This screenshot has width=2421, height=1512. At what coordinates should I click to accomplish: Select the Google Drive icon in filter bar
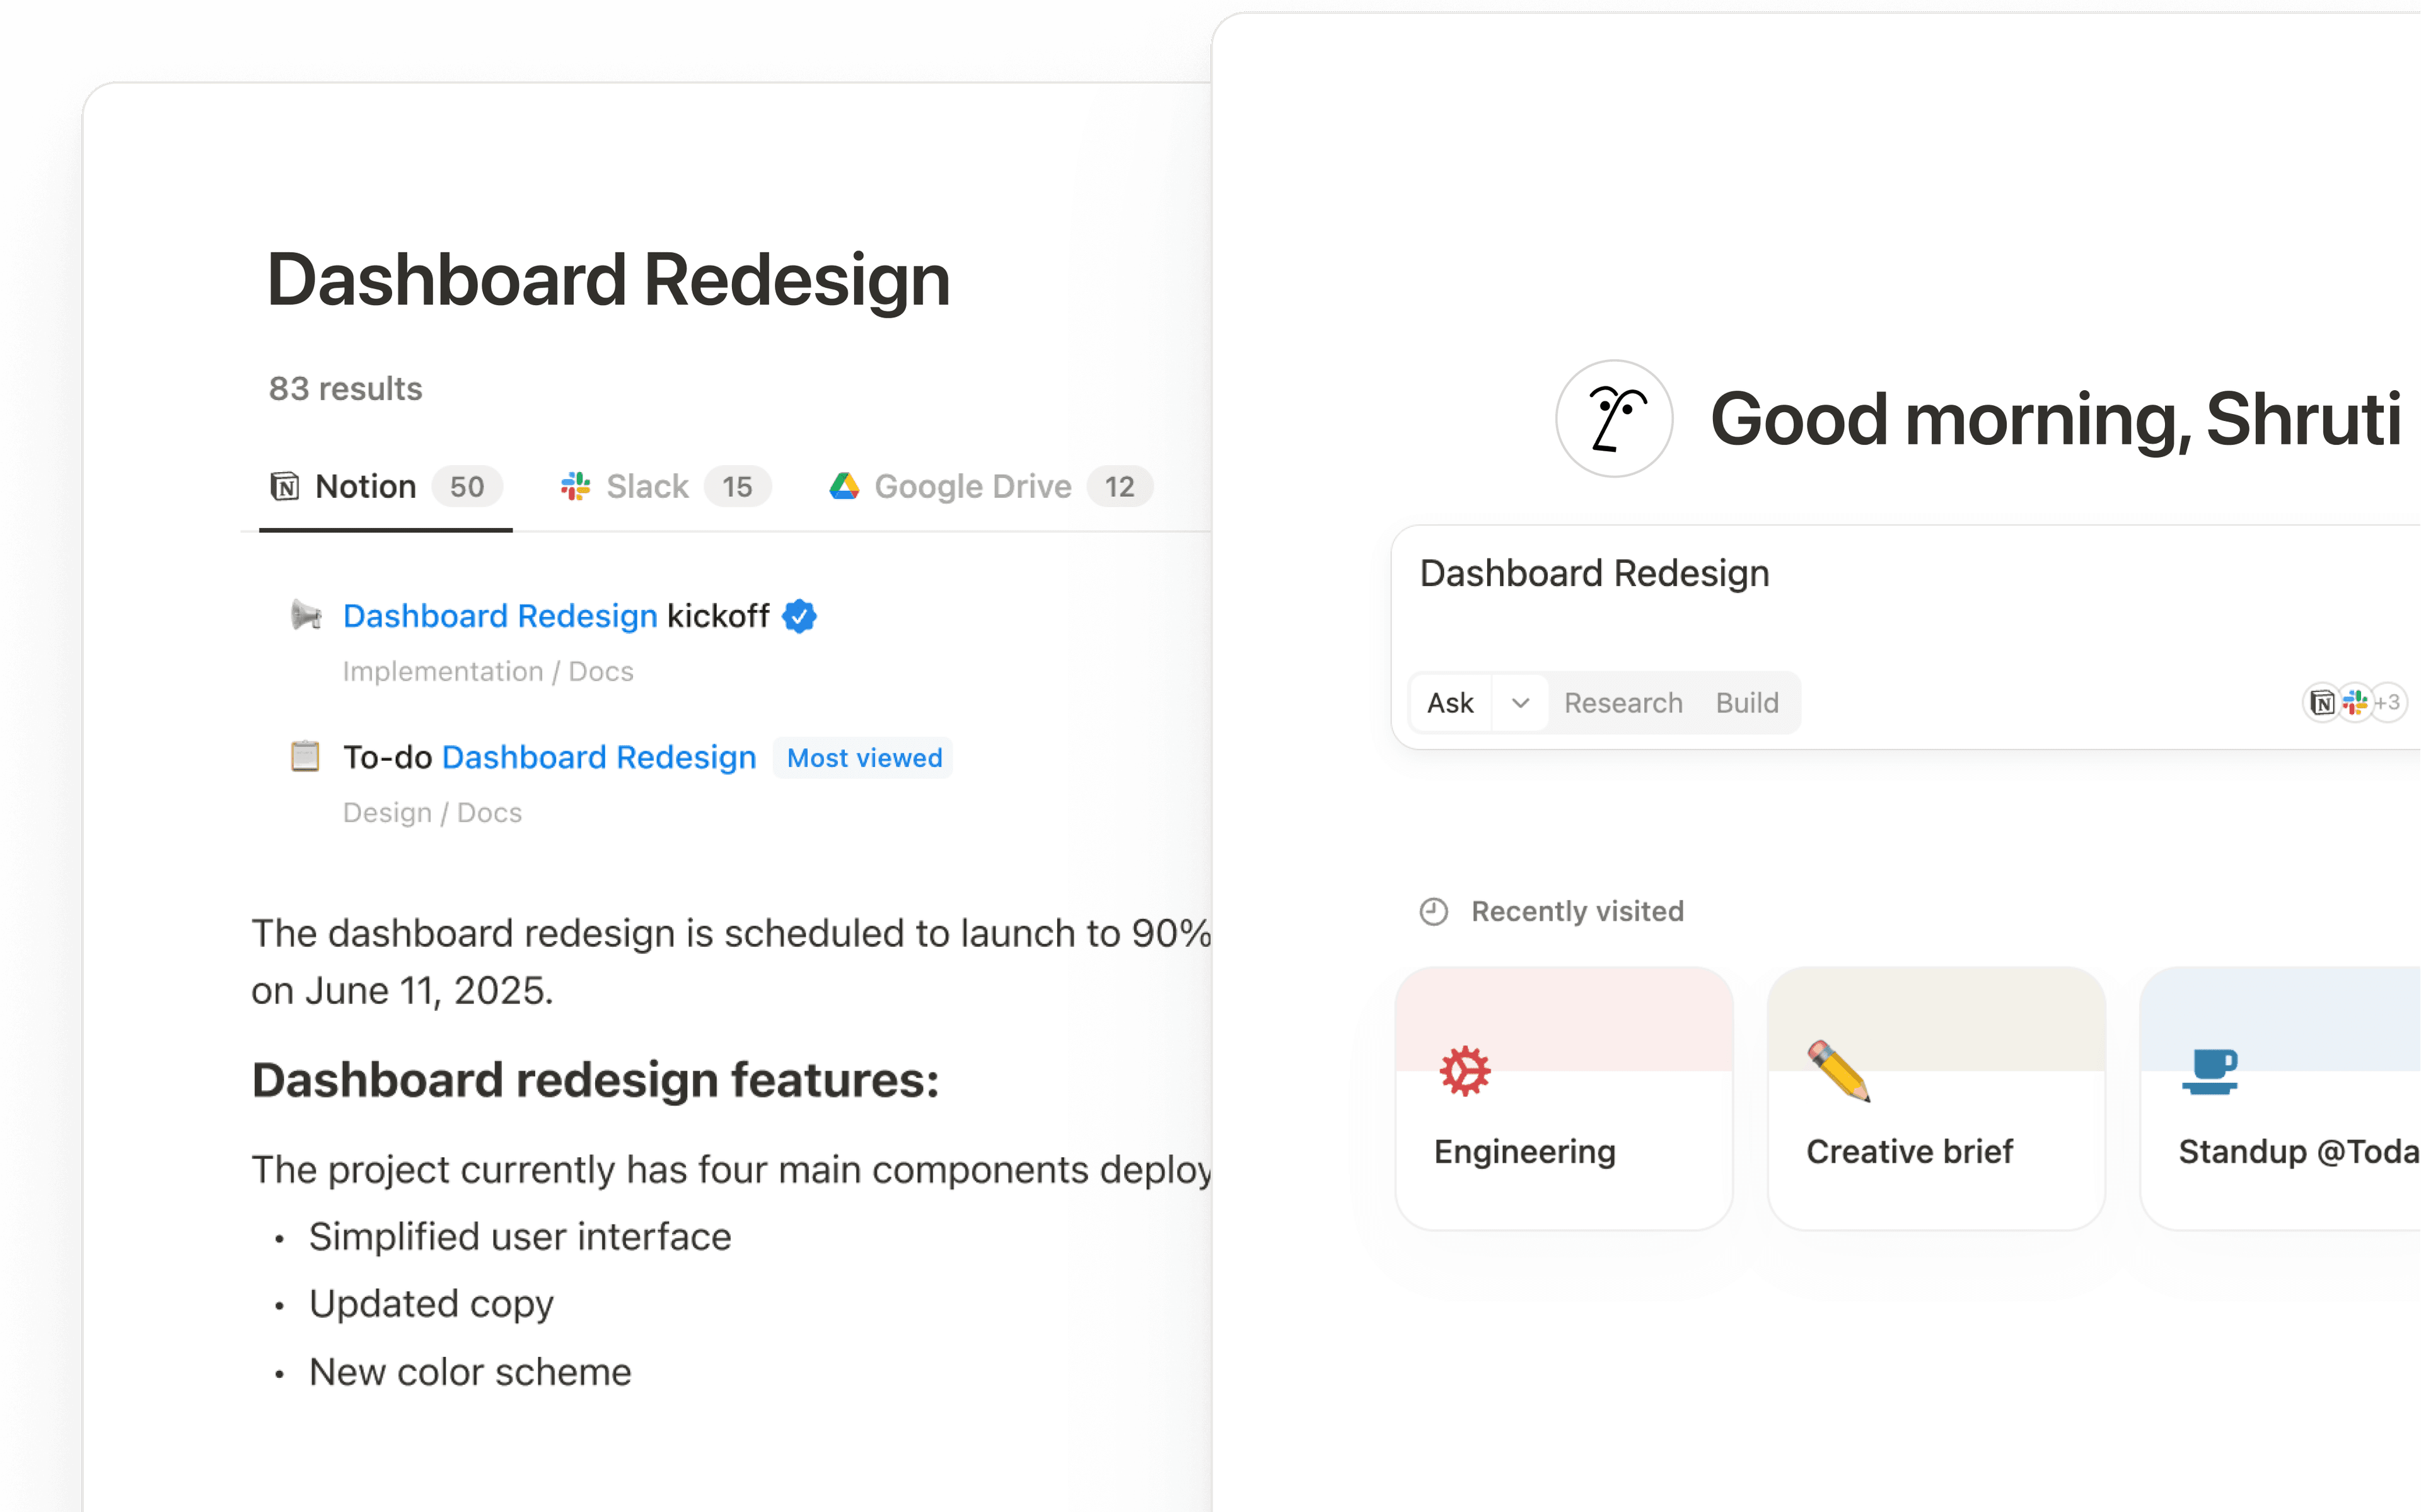pos(845,487)
